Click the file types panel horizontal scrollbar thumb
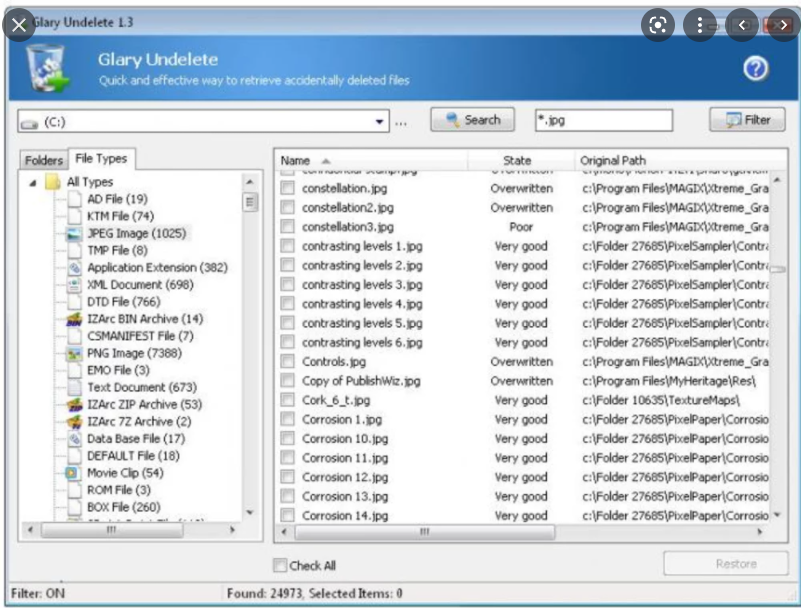The width and height of the screenshot is (801, 608). click(112, 530)
